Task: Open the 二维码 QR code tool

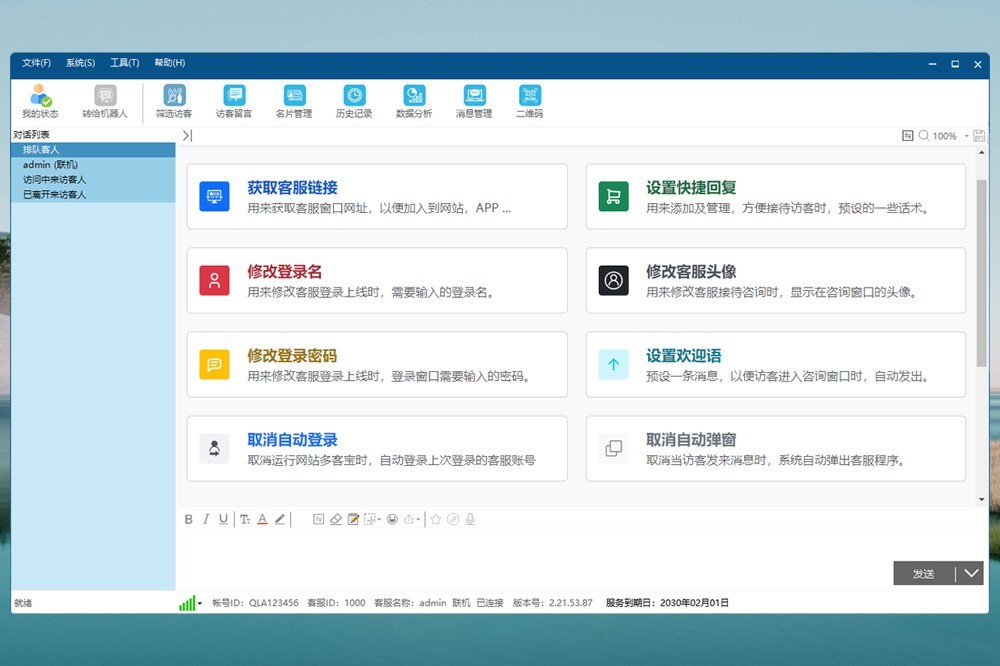Action: [529, 101]
